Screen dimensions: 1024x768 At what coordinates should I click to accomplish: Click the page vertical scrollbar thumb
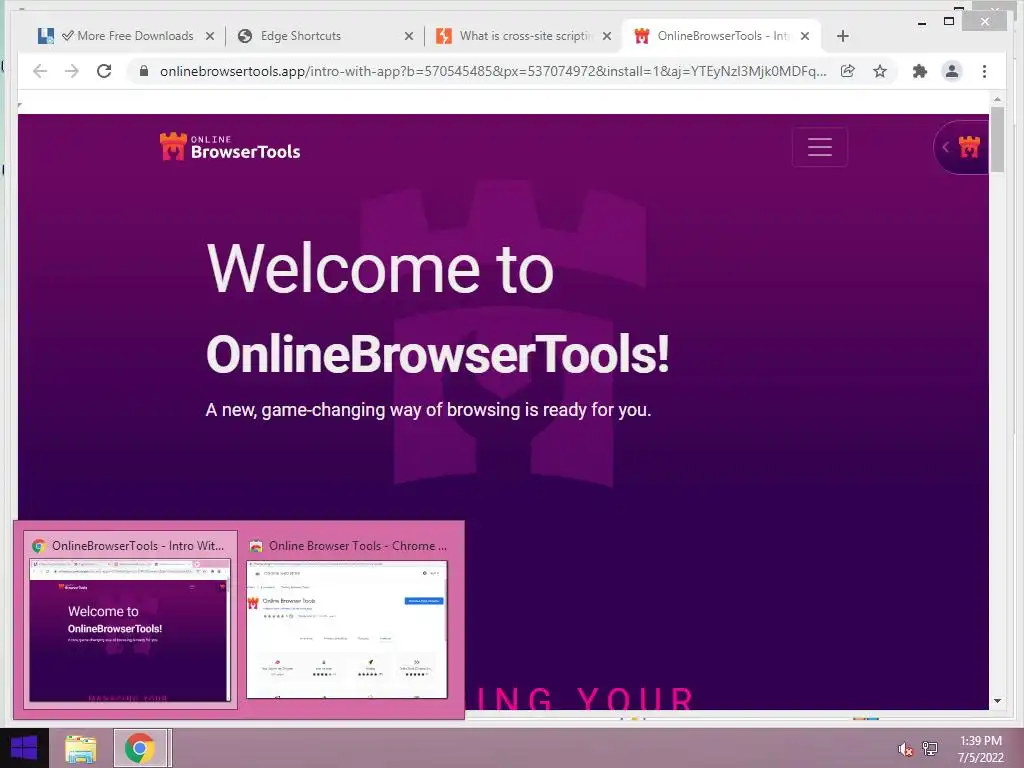pos(997,139)
